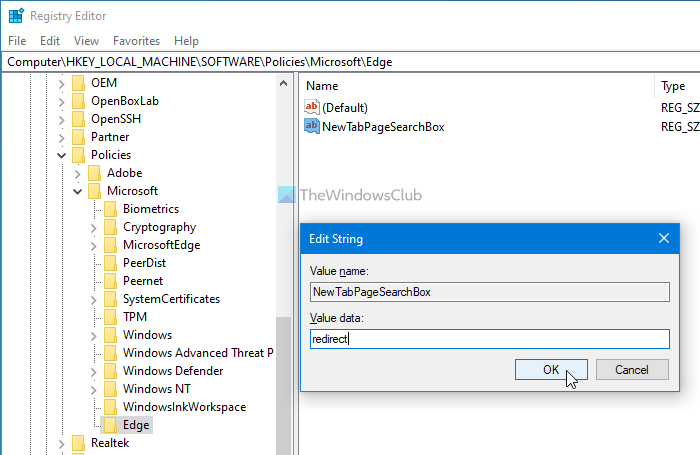Select the Realtek folder icon

[78, 443]
